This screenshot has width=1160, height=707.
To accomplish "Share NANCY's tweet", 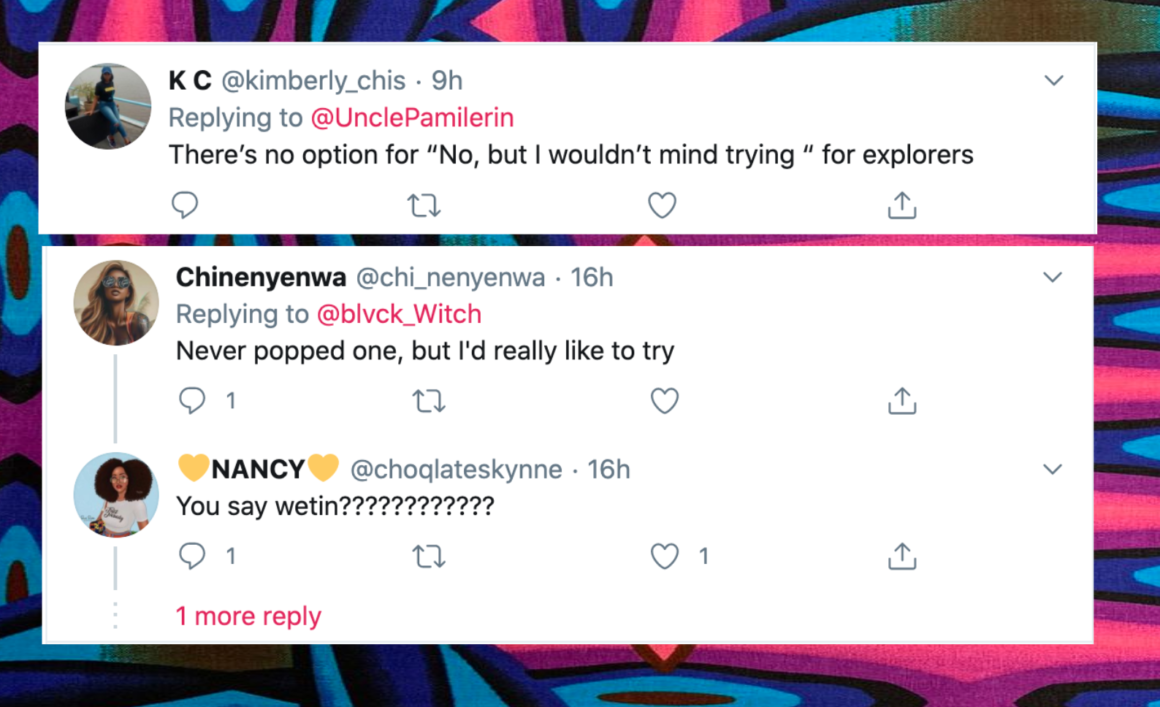I will tap(902, 556).
